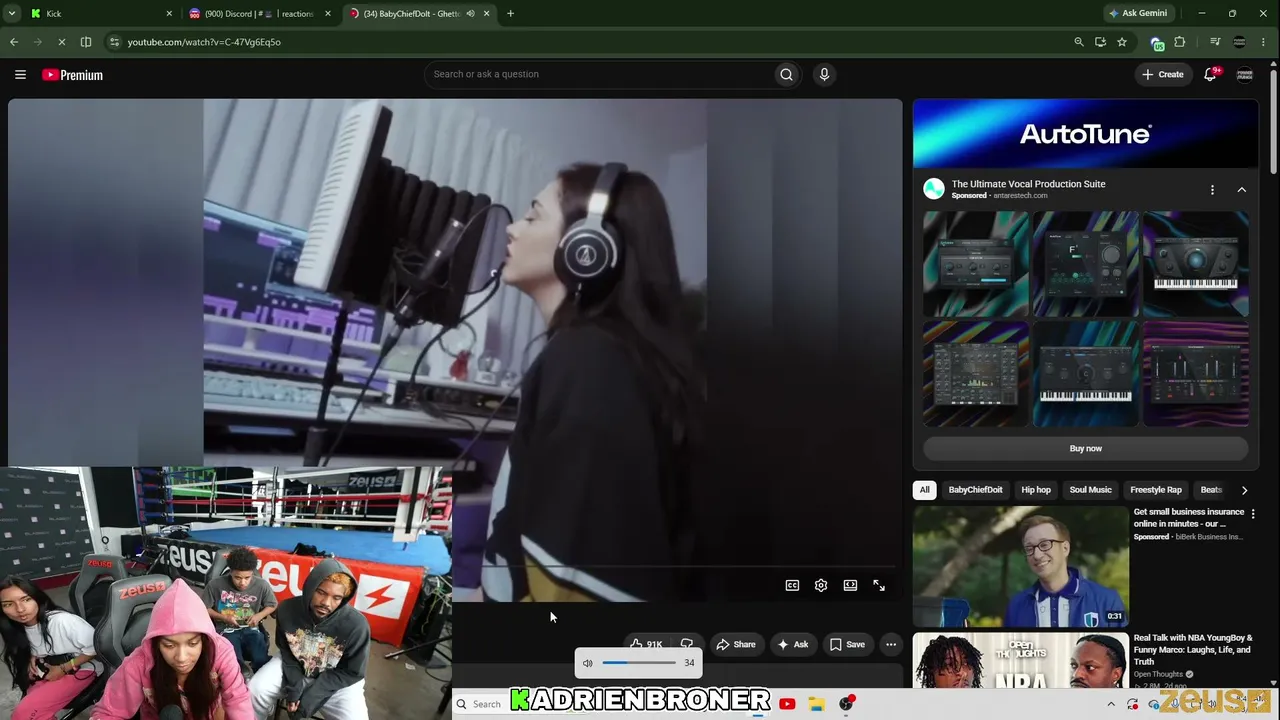Save the video to a playlist
The height and width of the screenshot is (720, 1280).
847,645
